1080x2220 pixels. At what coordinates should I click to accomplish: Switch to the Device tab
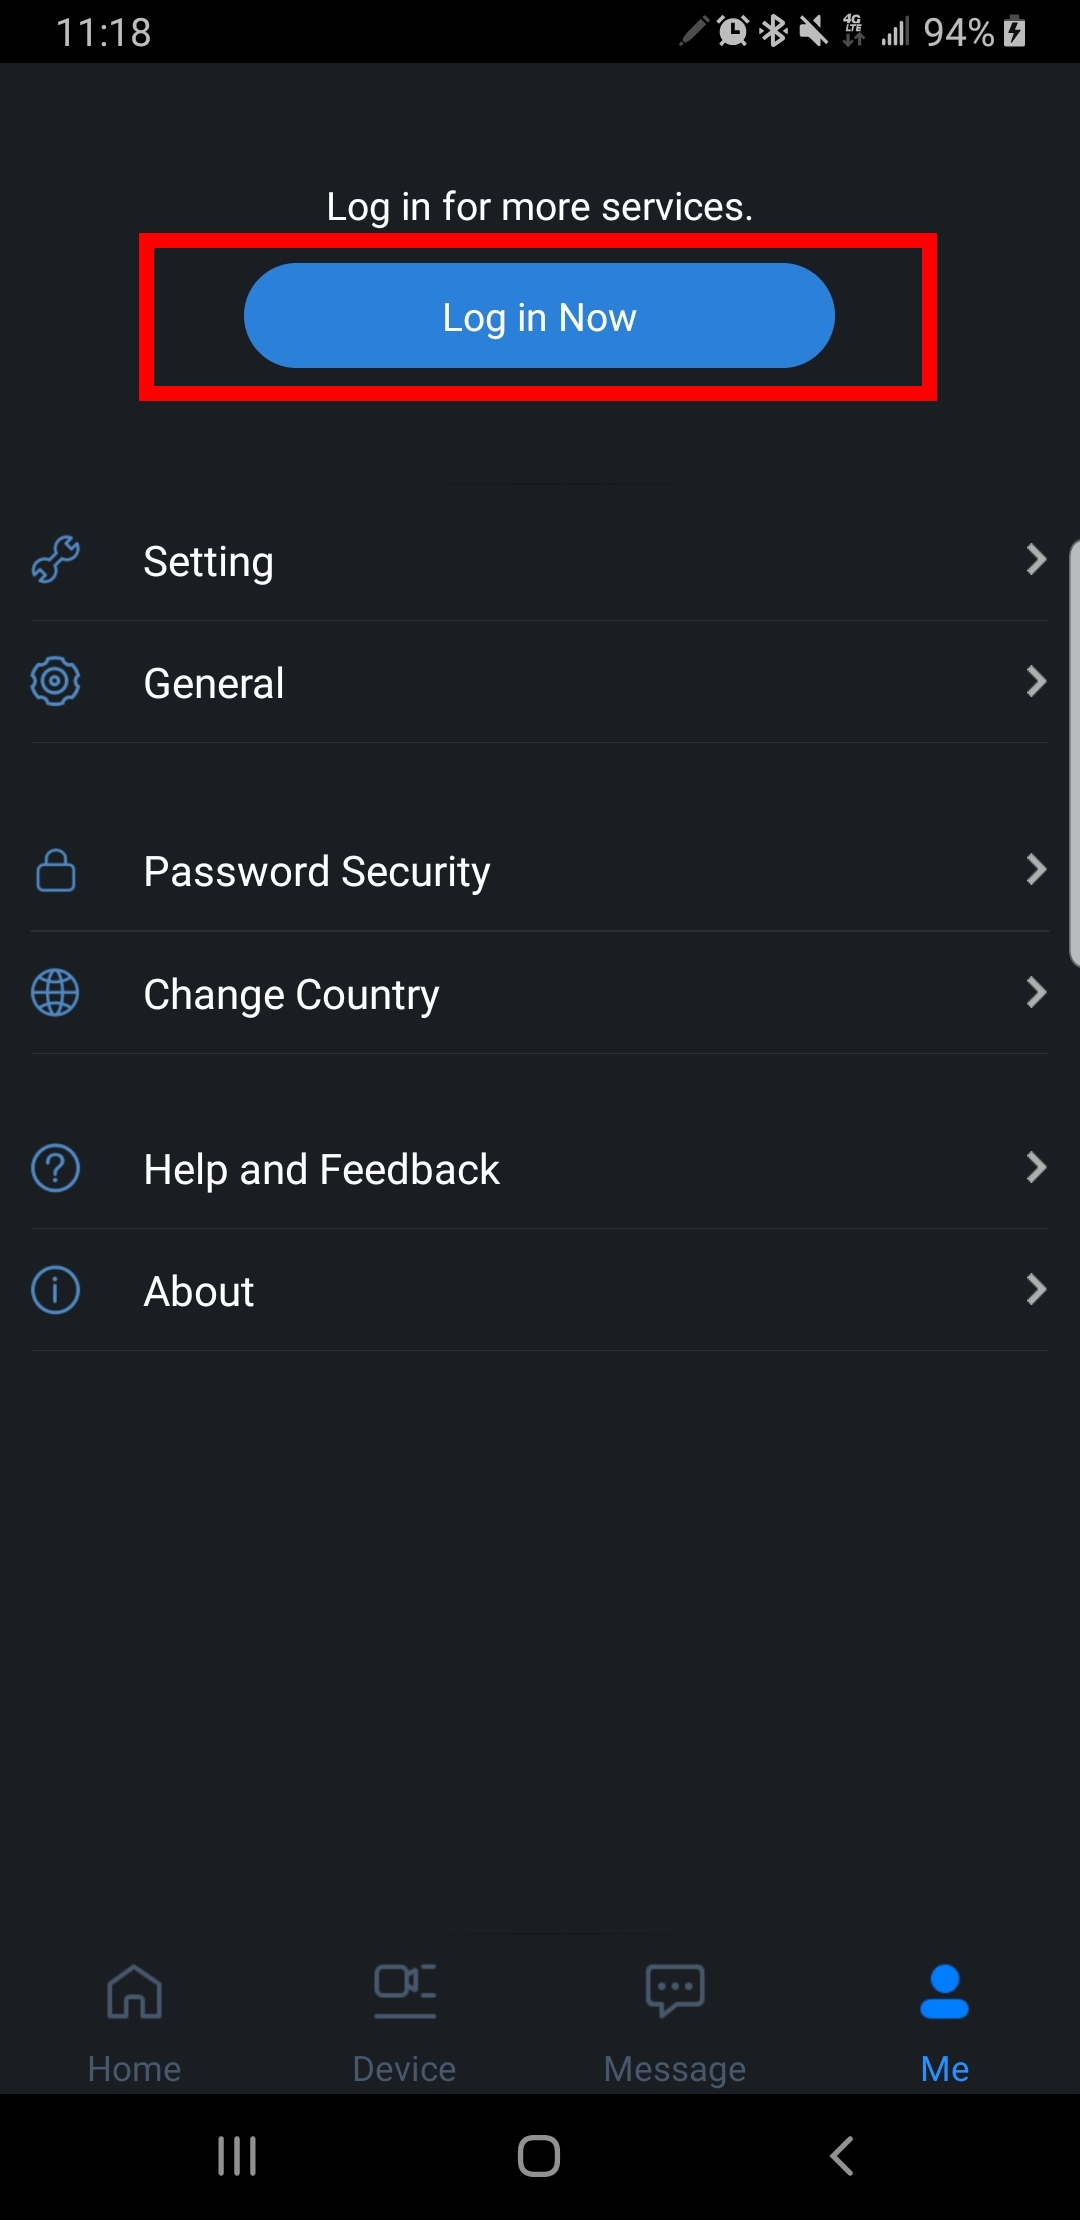[x=405, y=2020]
